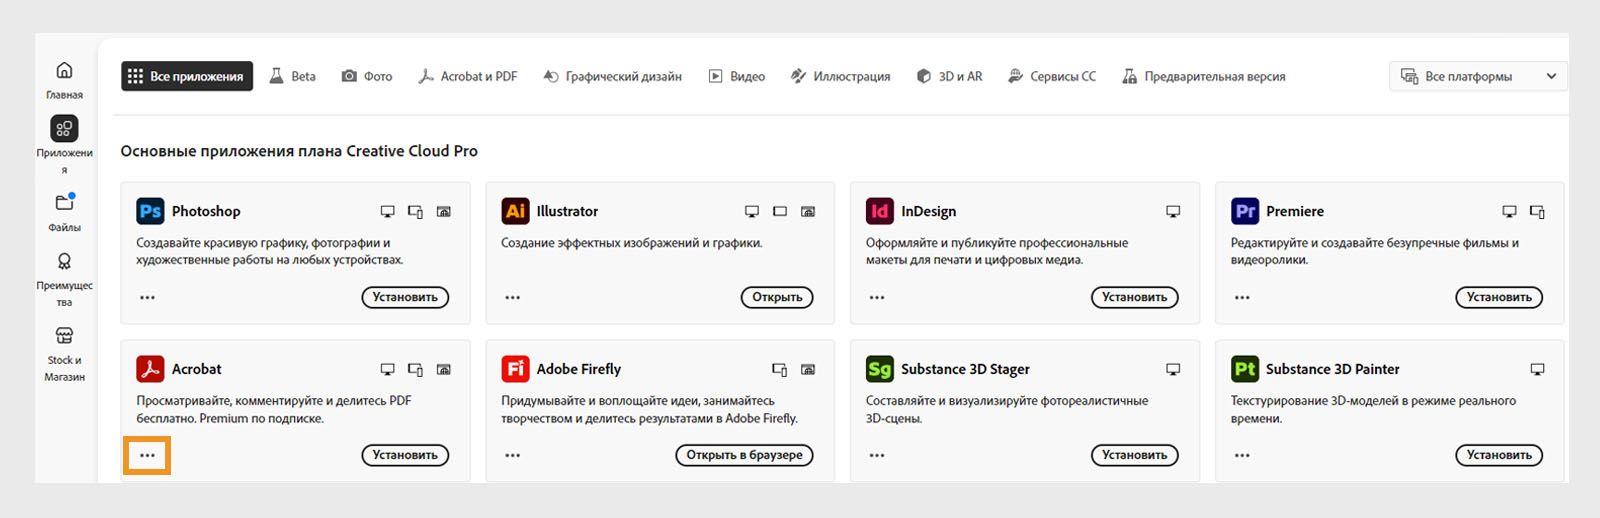Switch to Acrobat и PDF tab
Image resolution: width=1600 pixels, height=518 pixels.
tap(467, 76)
